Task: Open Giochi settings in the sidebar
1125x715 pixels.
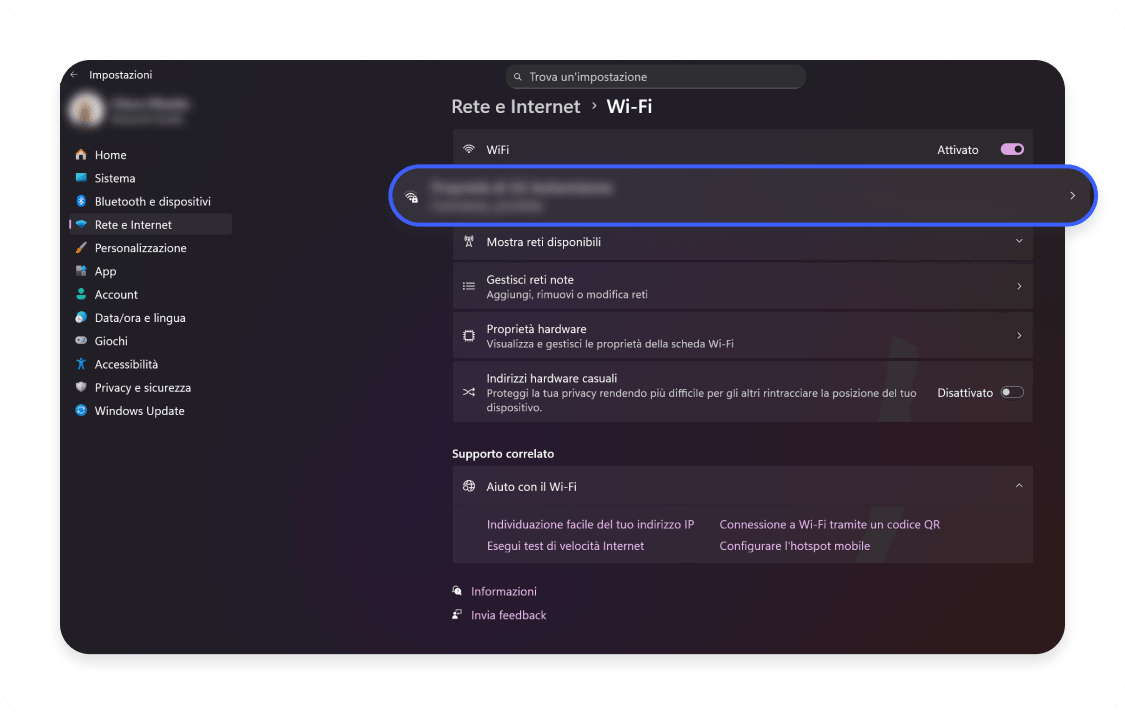Action: click(x=111, y=341)
